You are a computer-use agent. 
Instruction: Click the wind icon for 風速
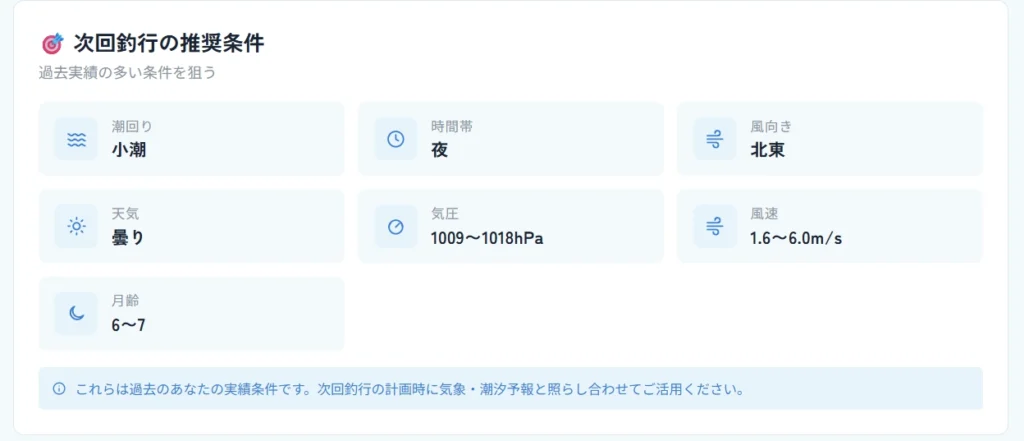pos(714,226)
